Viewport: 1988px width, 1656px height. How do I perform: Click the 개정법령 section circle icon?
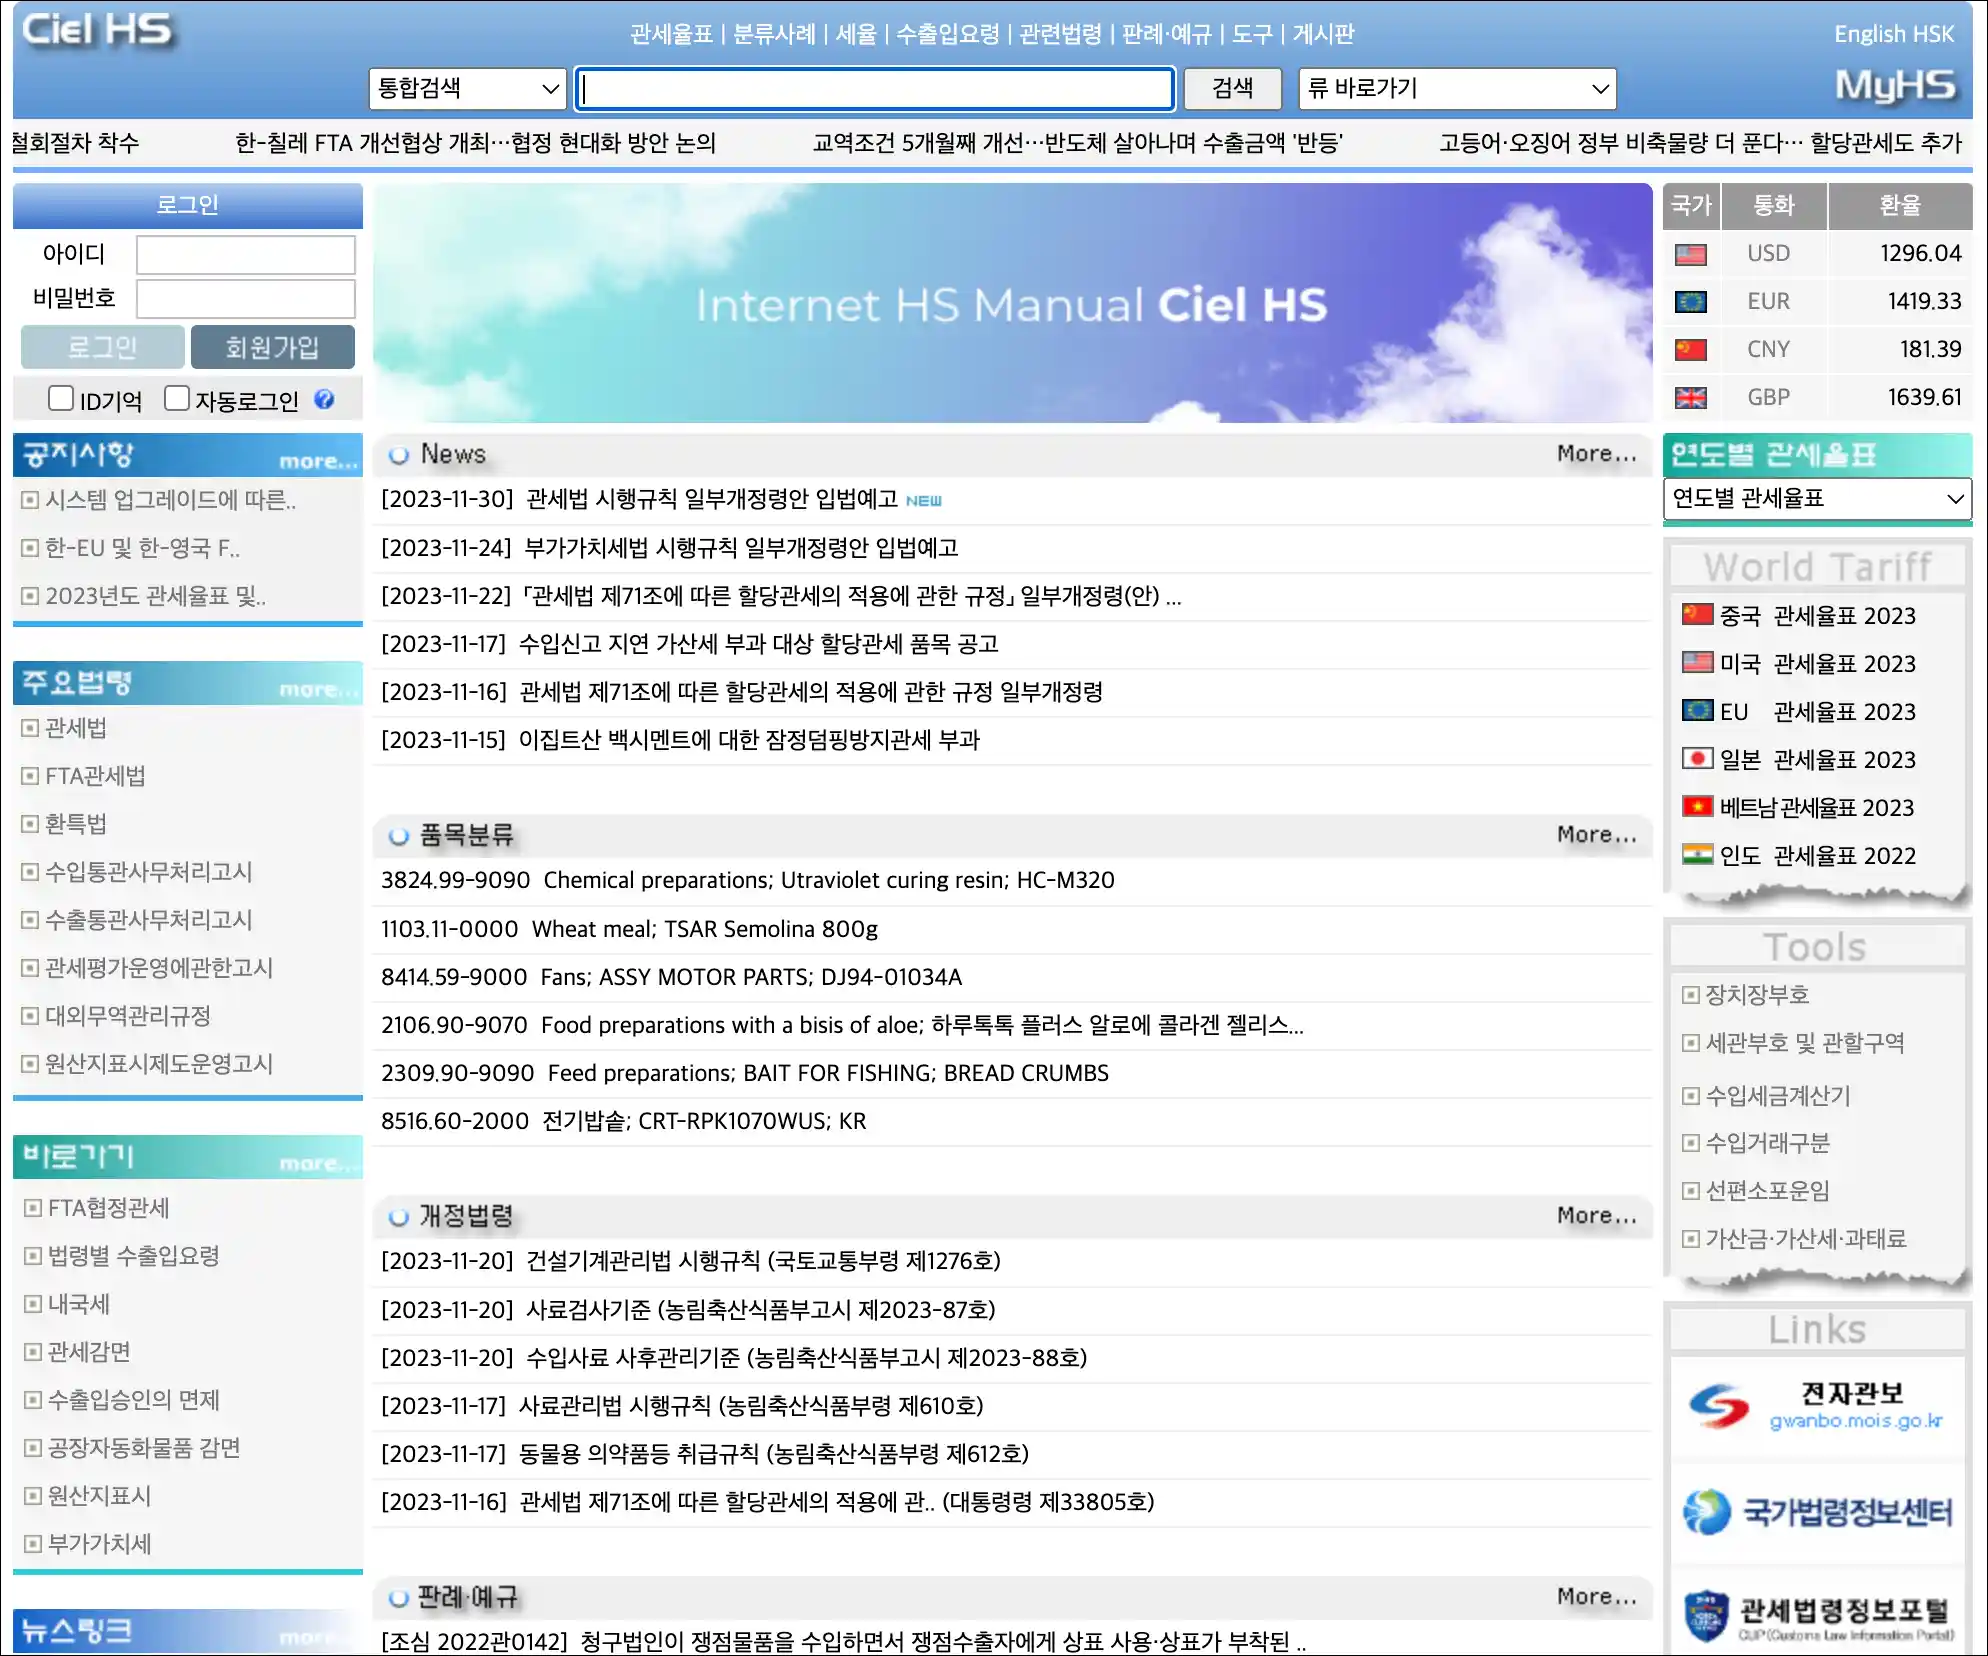point(399,1217)
